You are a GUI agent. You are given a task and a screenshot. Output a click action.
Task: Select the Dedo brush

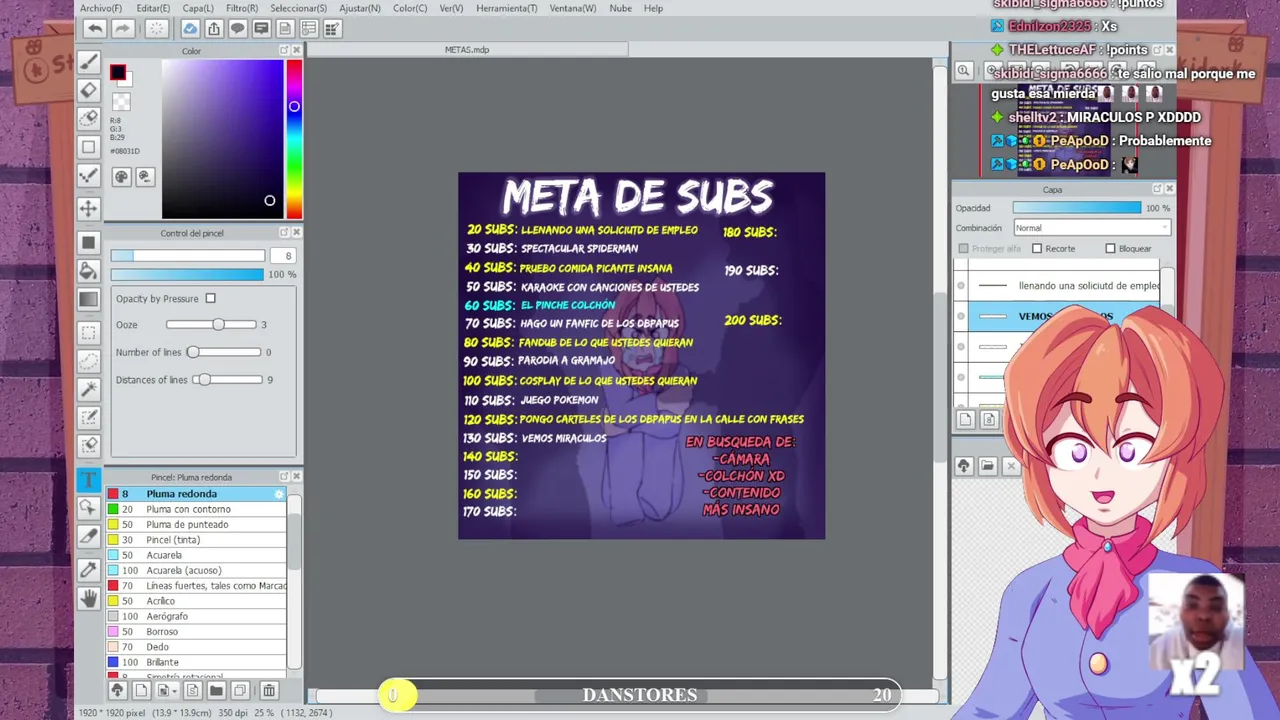click(196, 647)
